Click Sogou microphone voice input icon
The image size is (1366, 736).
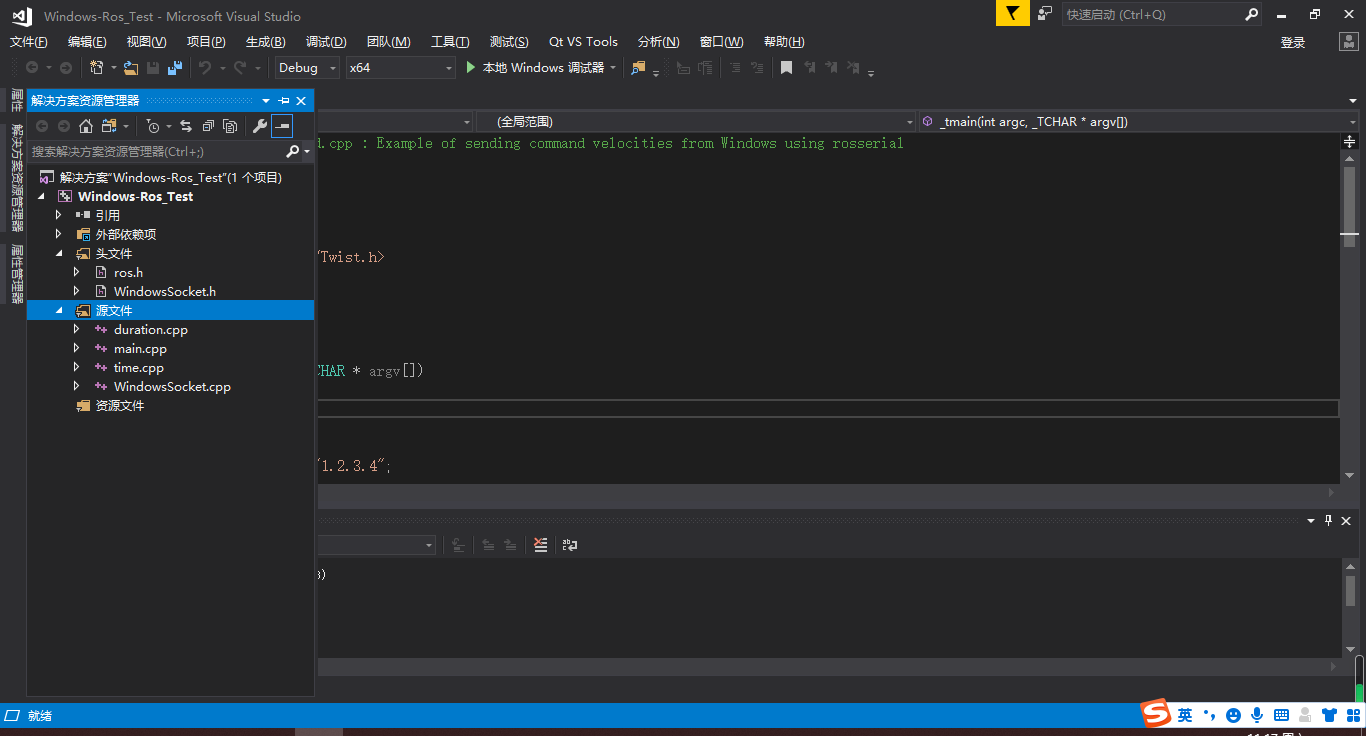pos(1257,715)
